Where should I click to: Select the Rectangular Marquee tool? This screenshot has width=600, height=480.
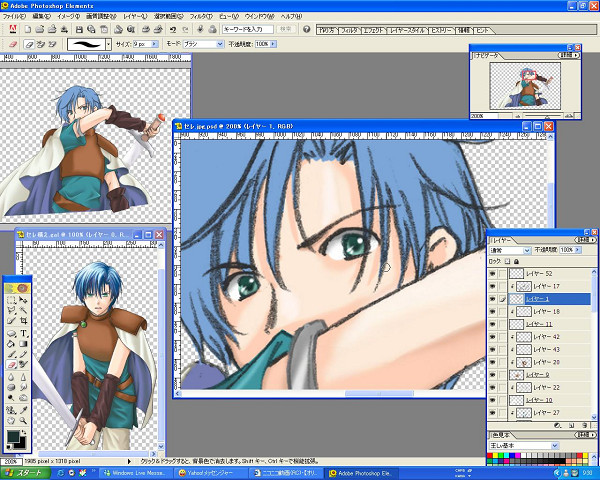[11, 300]
